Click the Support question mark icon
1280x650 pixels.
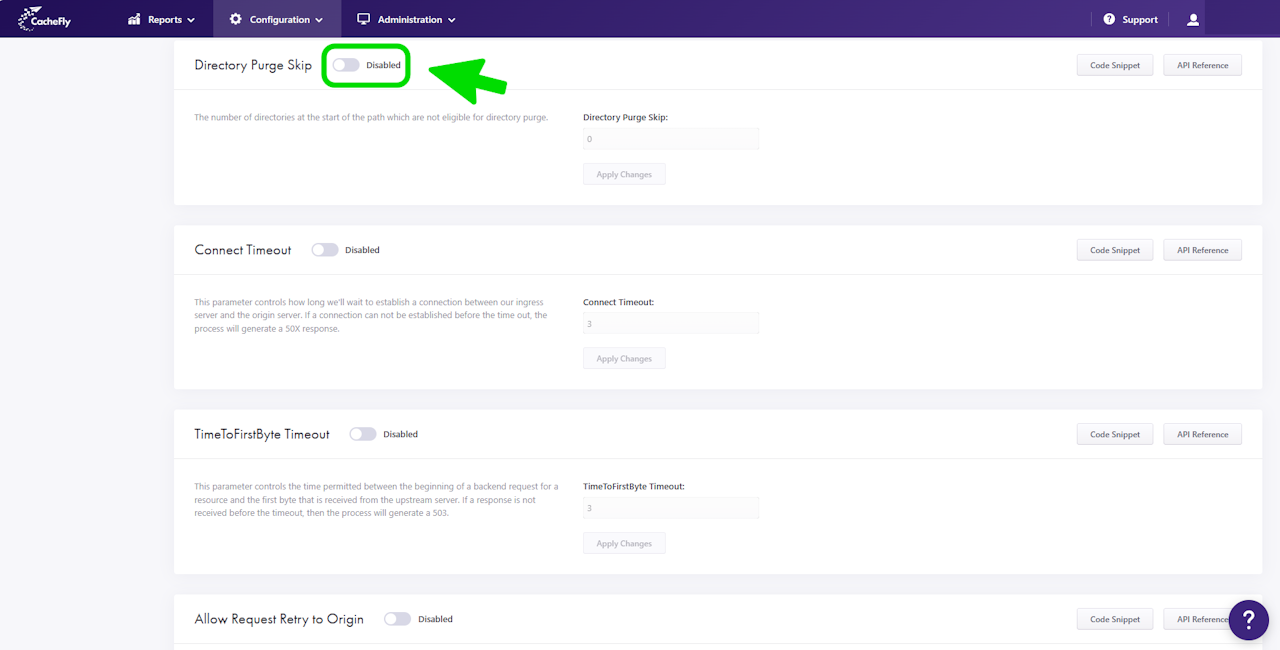point(1109,19)
